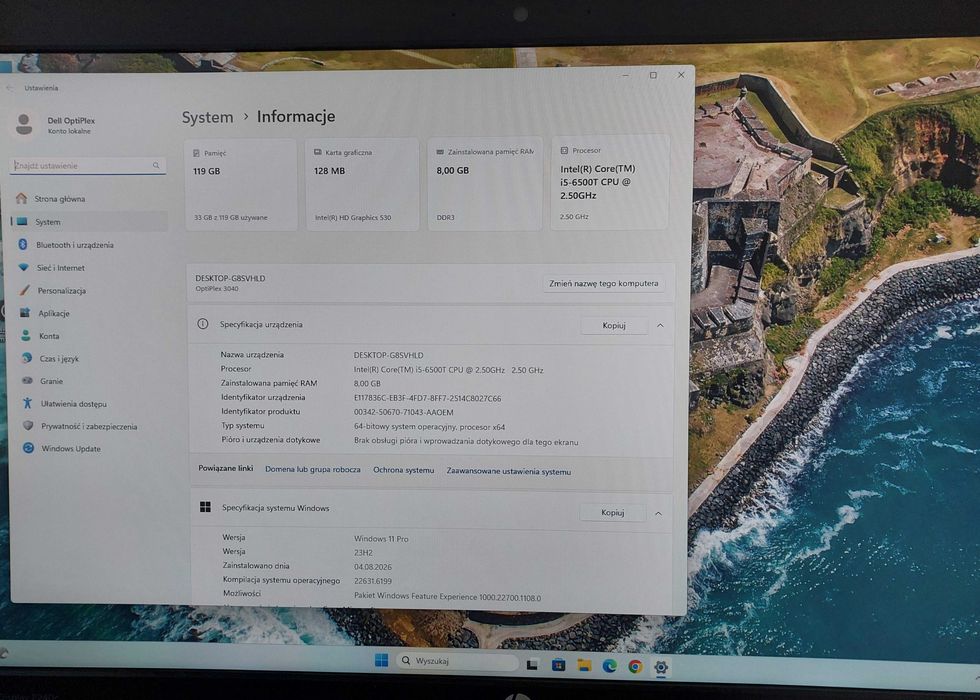Open Ochrona systemu link
The width and height of the screenshot is (980, 700).
click(404, 470)
